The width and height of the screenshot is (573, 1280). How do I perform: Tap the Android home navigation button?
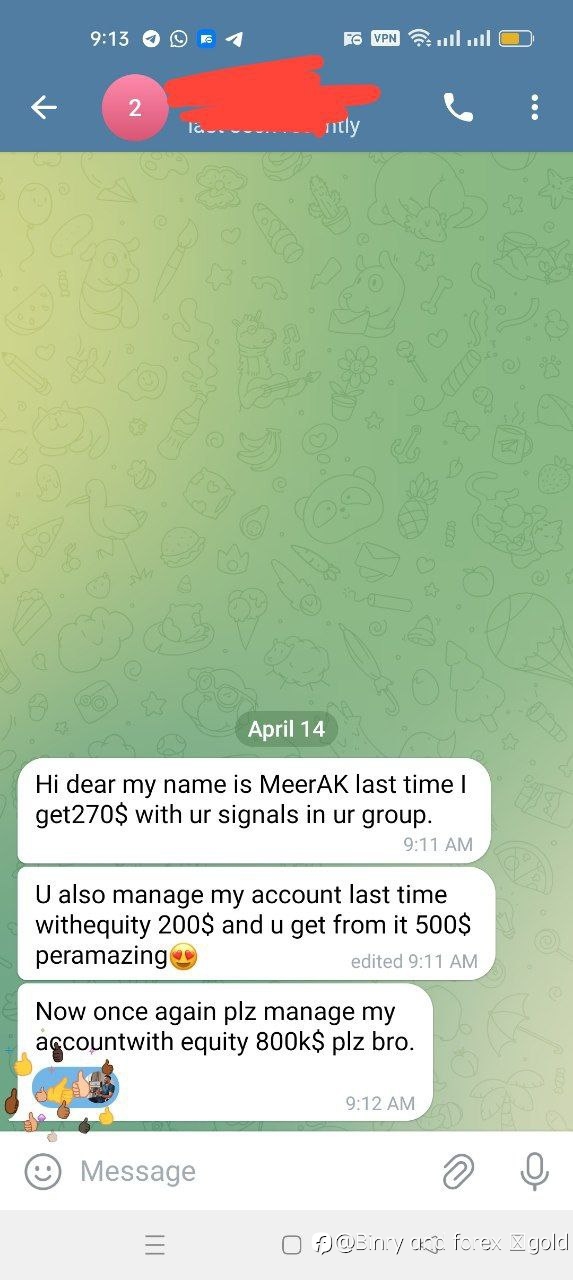(x=292, y=1245)
